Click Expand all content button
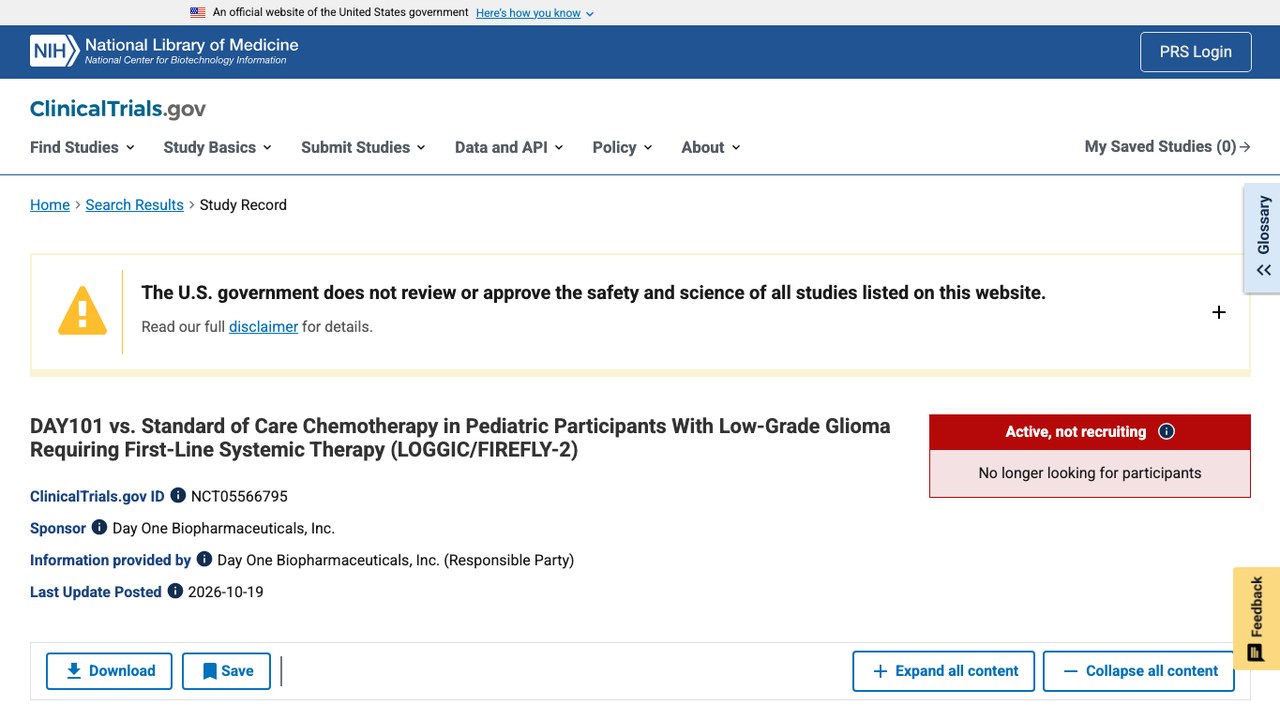This screenshot has width=1280, height=720. (945, 671)
